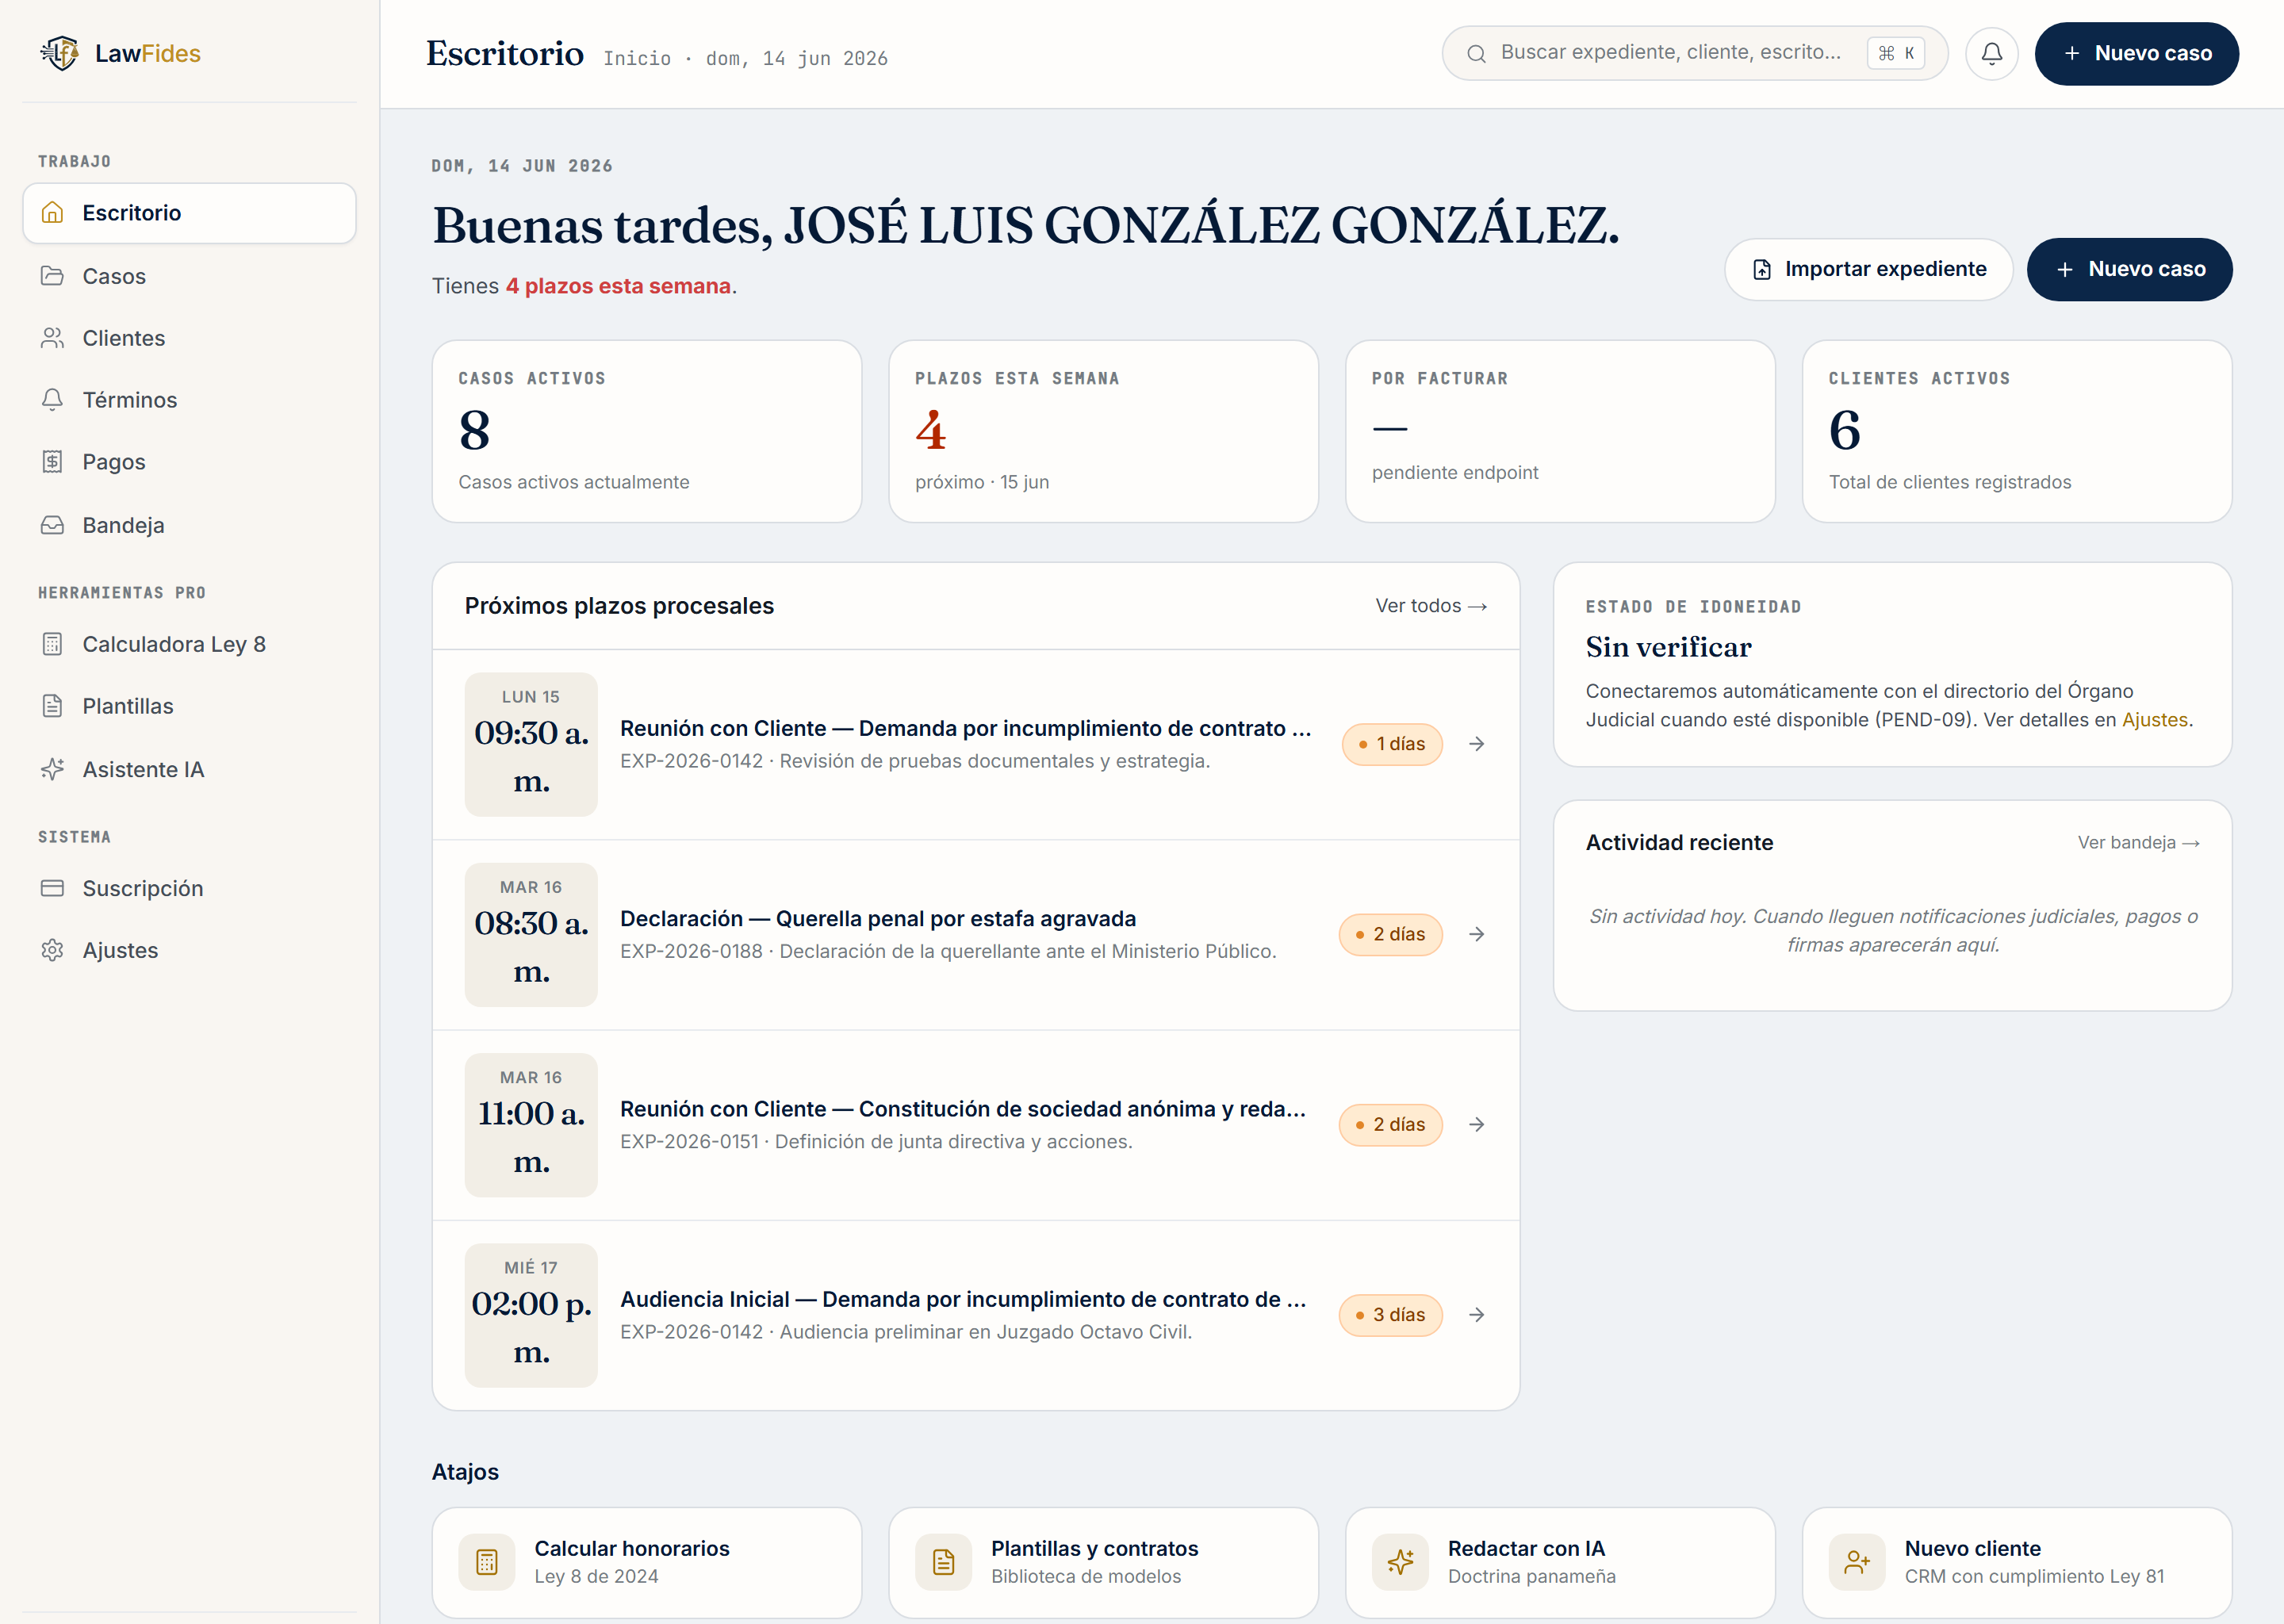Viewport: 2284px width, 1624px height.
Task: Click '4 plazos esta semana' red text
Action: tap(618, 286)
